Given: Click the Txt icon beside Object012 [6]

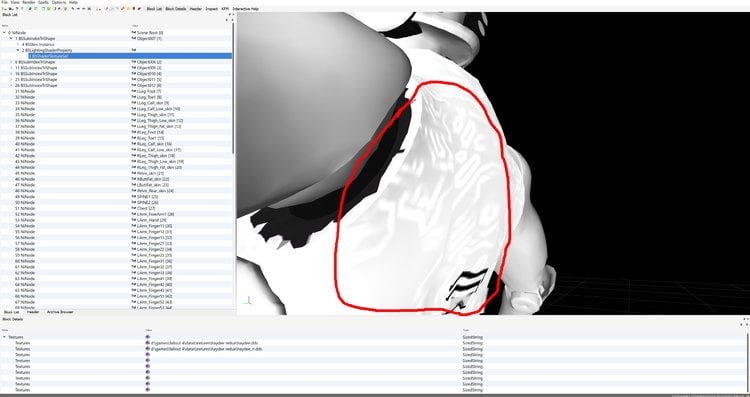Looking at the screenshot, I should click(x=133, y=85).
